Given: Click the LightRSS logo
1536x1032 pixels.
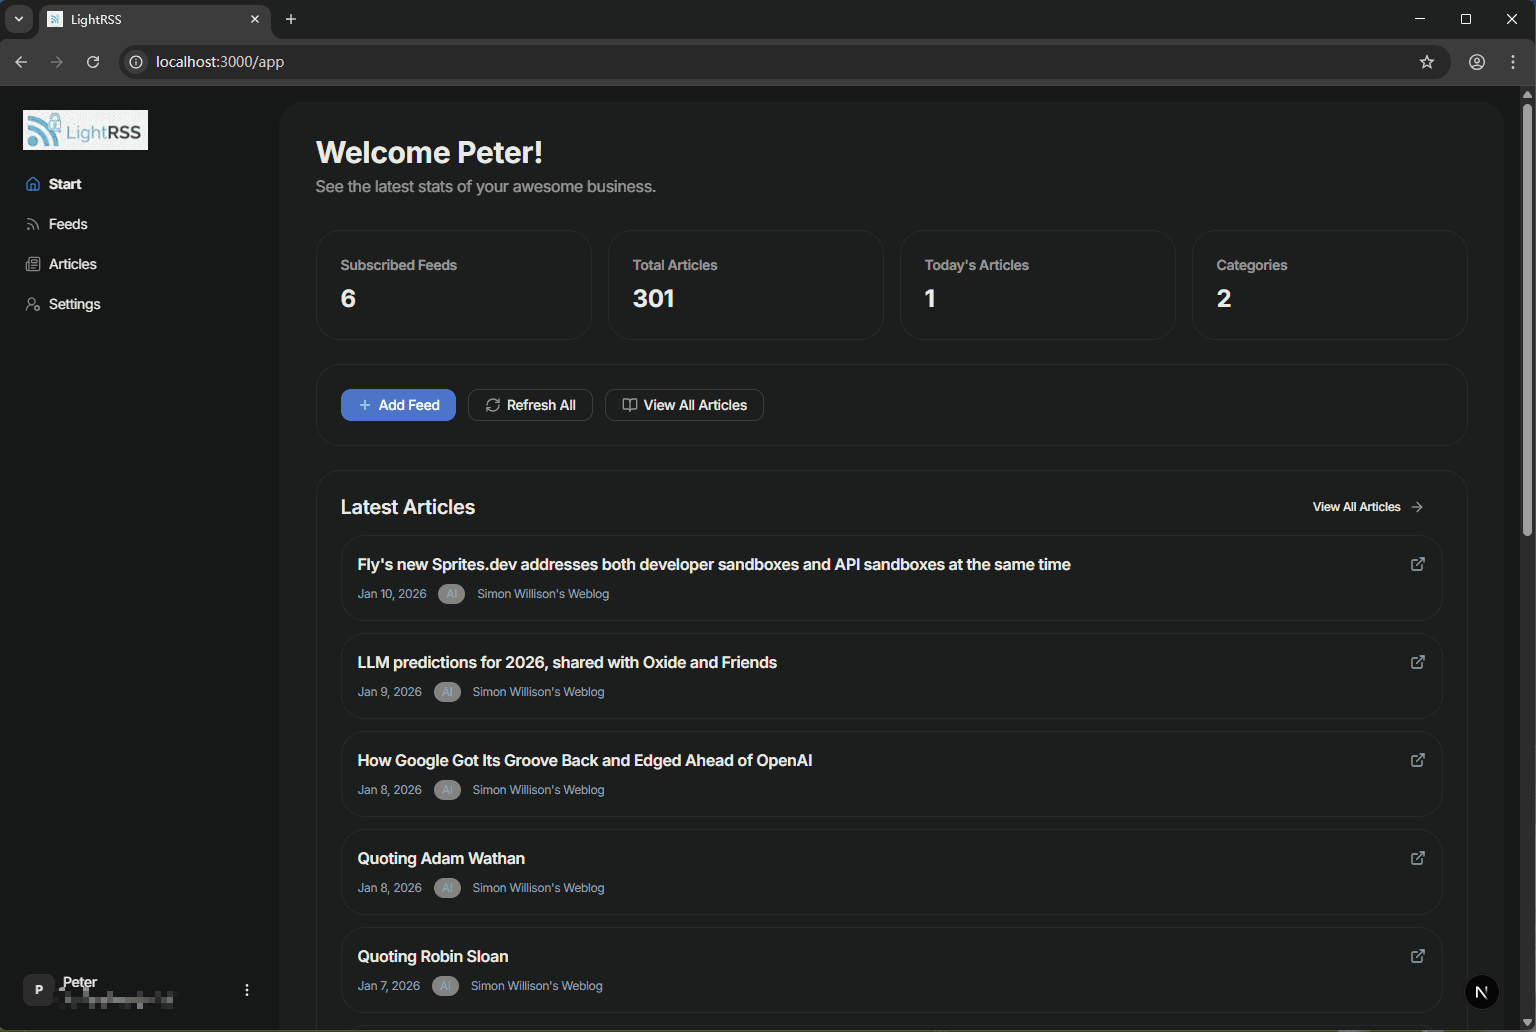Looking at the screenshot, I should point(85,130).
